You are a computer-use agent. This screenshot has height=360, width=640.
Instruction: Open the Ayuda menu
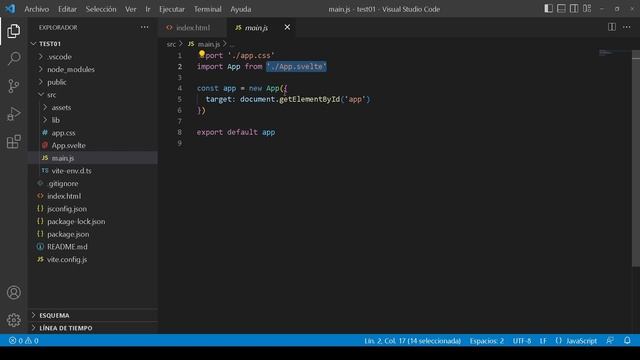241,9
